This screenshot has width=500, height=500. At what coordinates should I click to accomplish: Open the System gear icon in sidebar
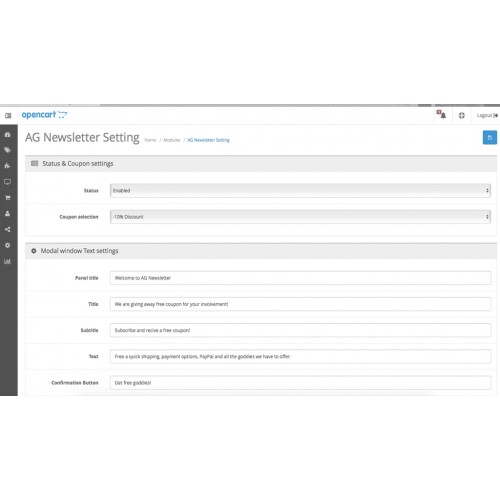[x=7, y=245]
